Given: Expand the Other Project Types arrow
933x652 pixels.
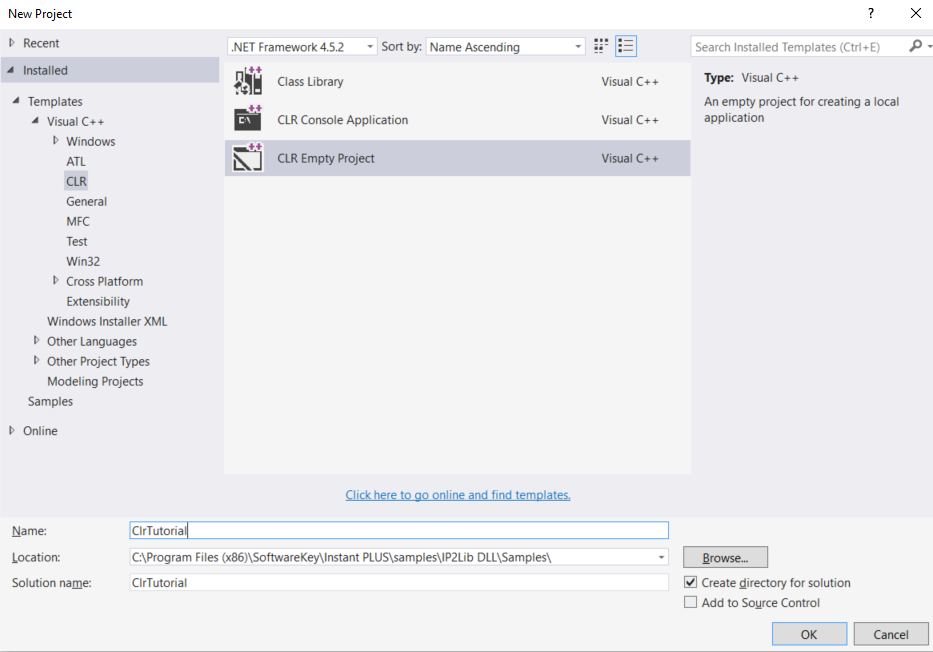Looking at the screenshot, I should 37,361.
